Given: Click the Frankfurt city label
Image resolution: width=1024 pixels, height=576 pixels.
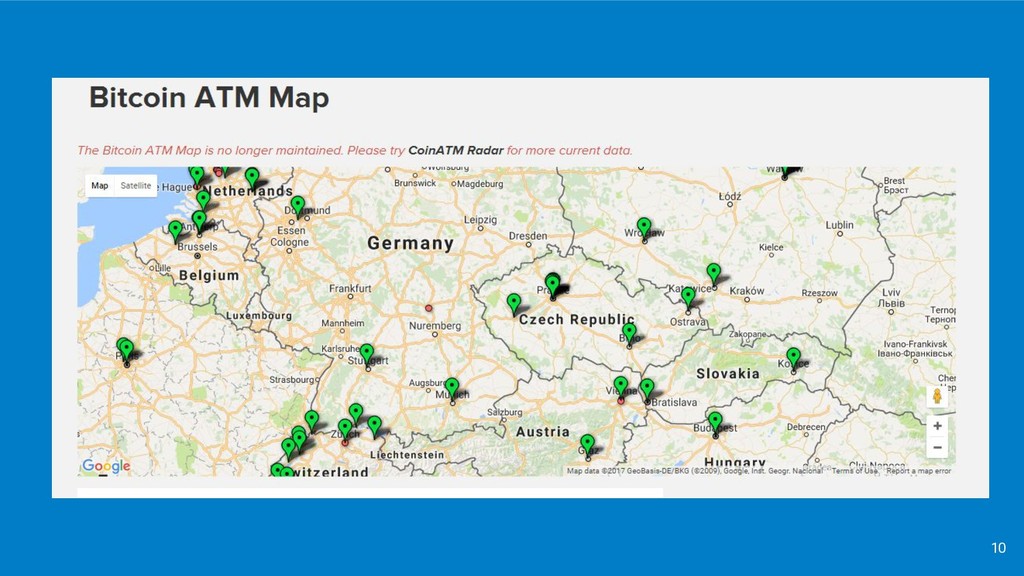Looking at the screenshot, I should tap(350, 288).
